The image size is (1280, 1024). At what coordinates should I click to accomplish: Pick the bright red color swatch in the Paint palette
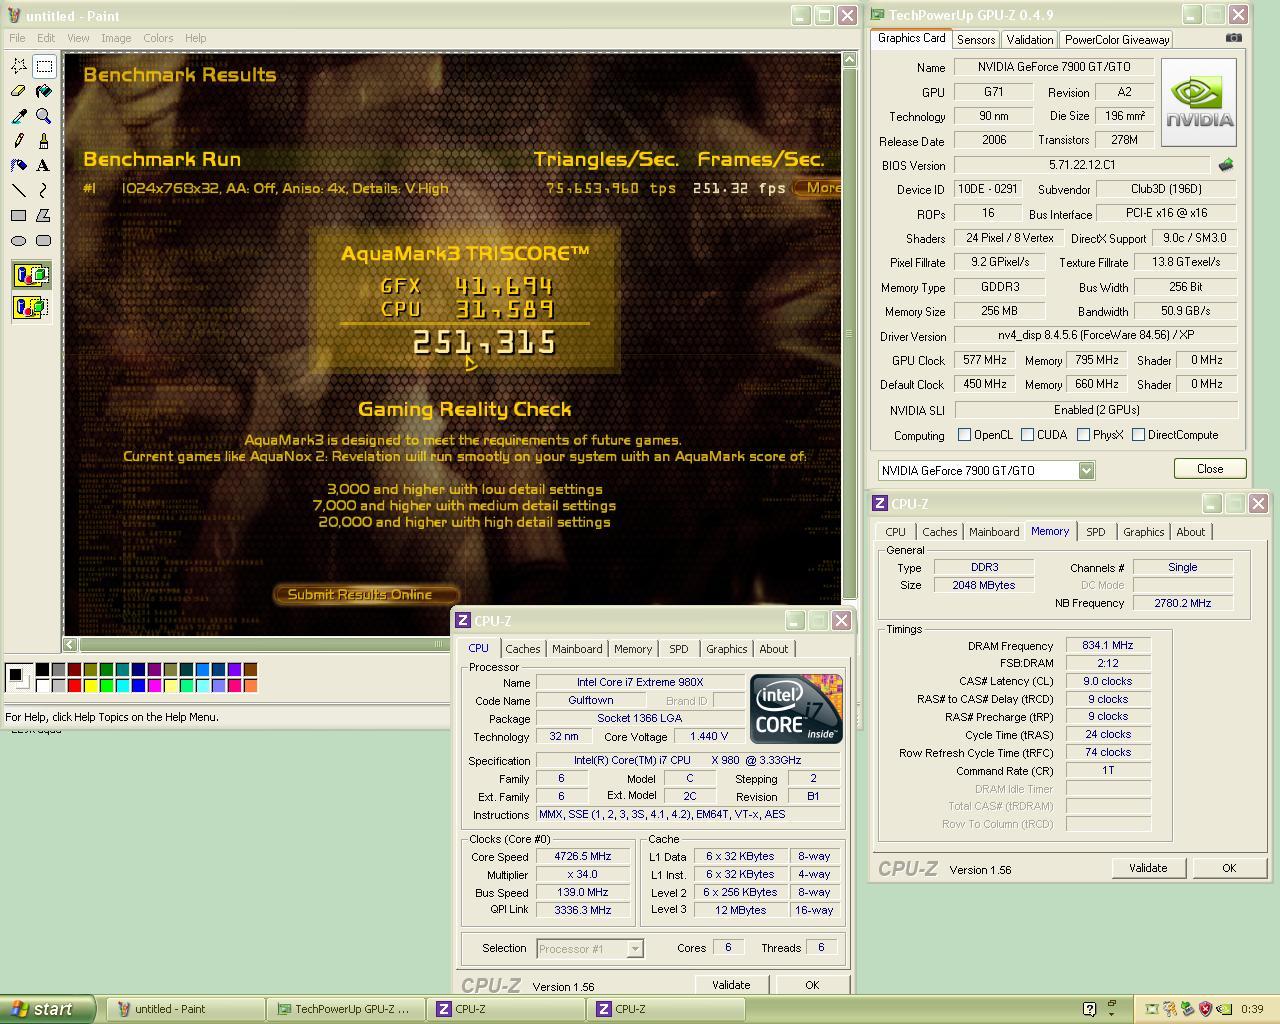(x=74, y=685)
